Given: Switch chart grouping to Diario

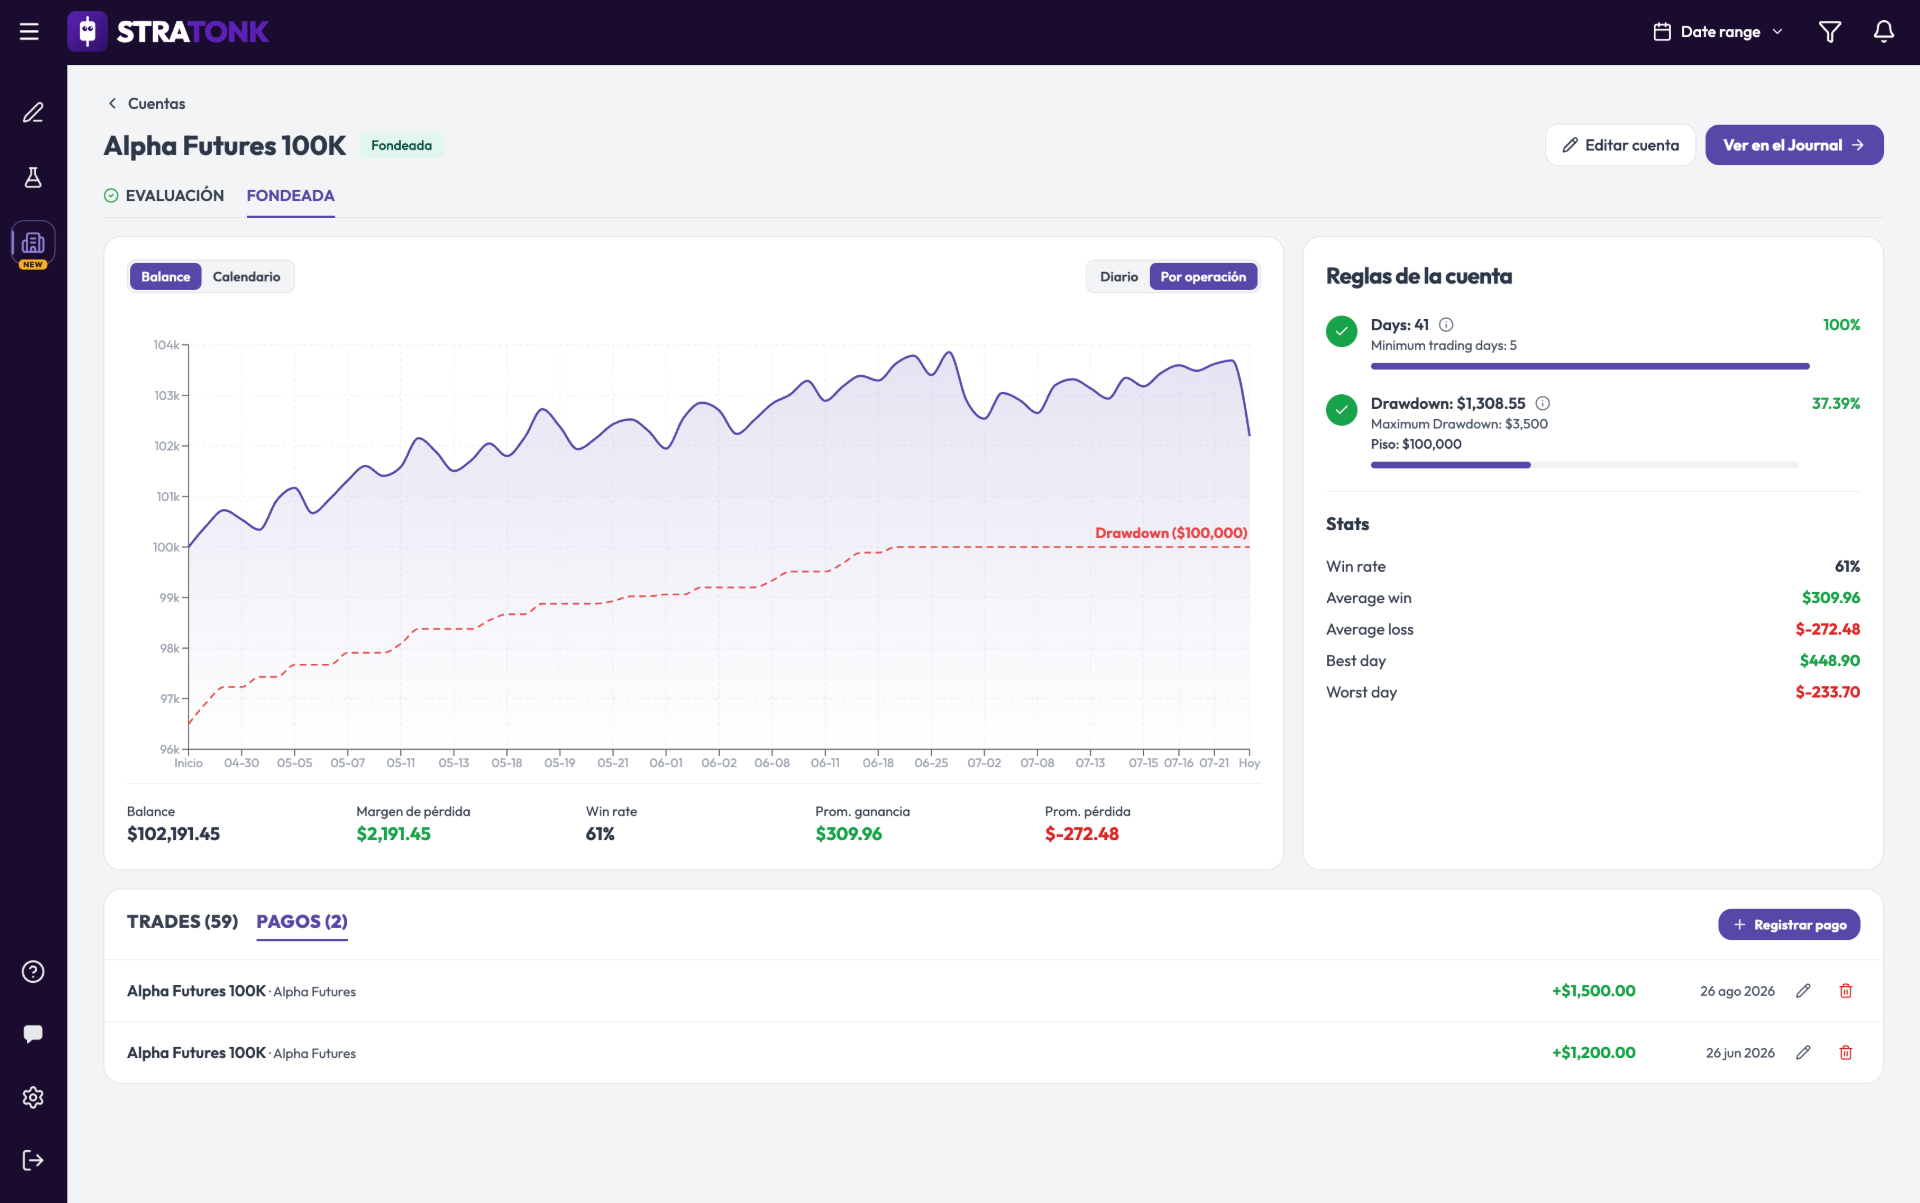Looking at the screenshot, I should 1118,277.
